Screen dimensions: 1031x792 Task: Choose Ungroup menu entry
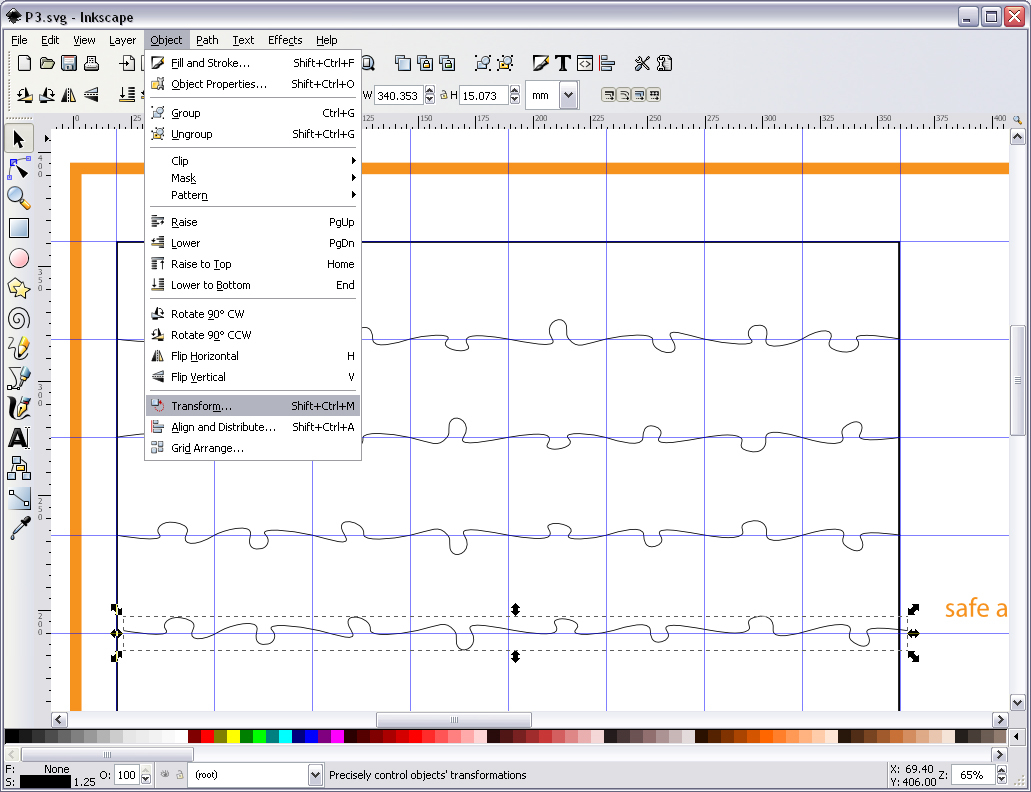pyautogui.click(x=253, y=134)
